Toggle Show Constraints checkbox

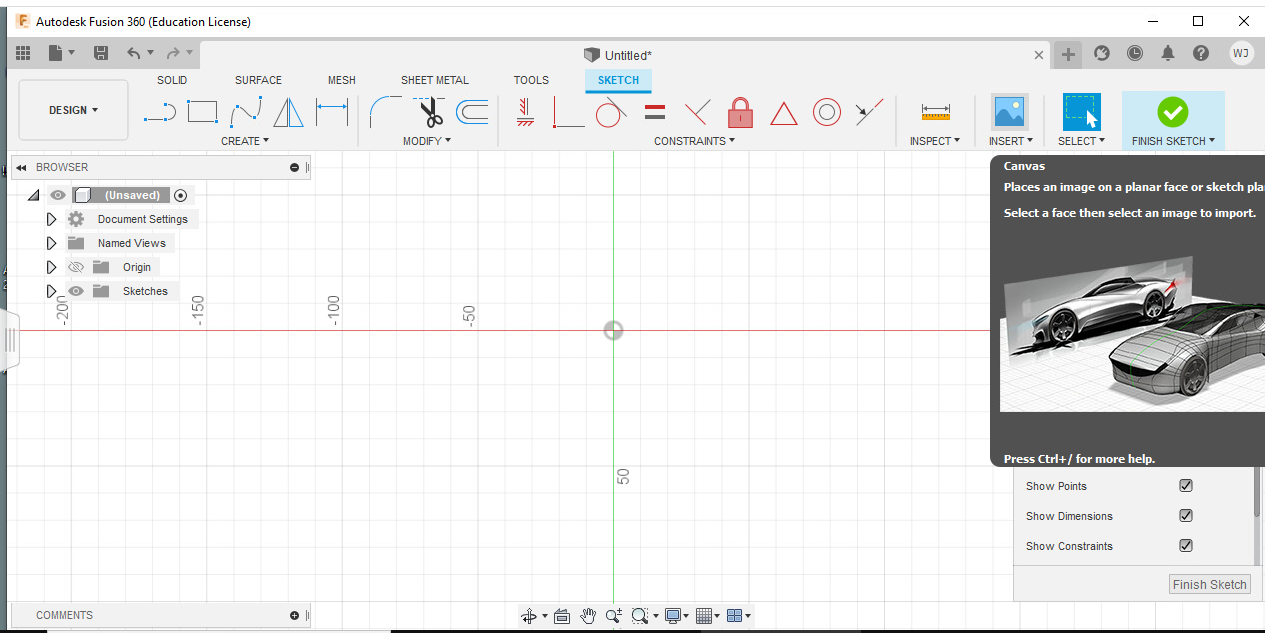[x=1186, y=546]
